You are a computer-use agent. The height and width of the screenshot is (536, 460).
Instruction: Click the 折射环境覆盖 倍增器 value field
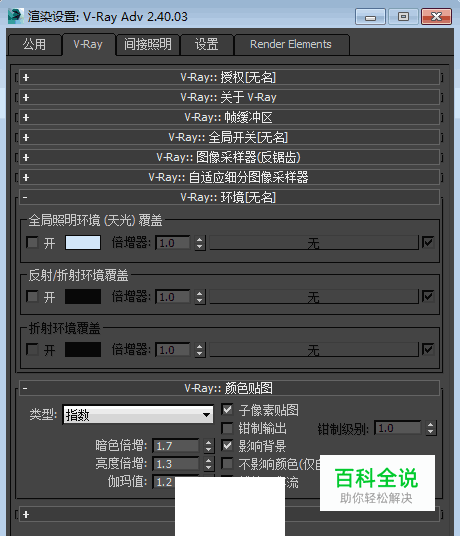(x=173, y=350)
